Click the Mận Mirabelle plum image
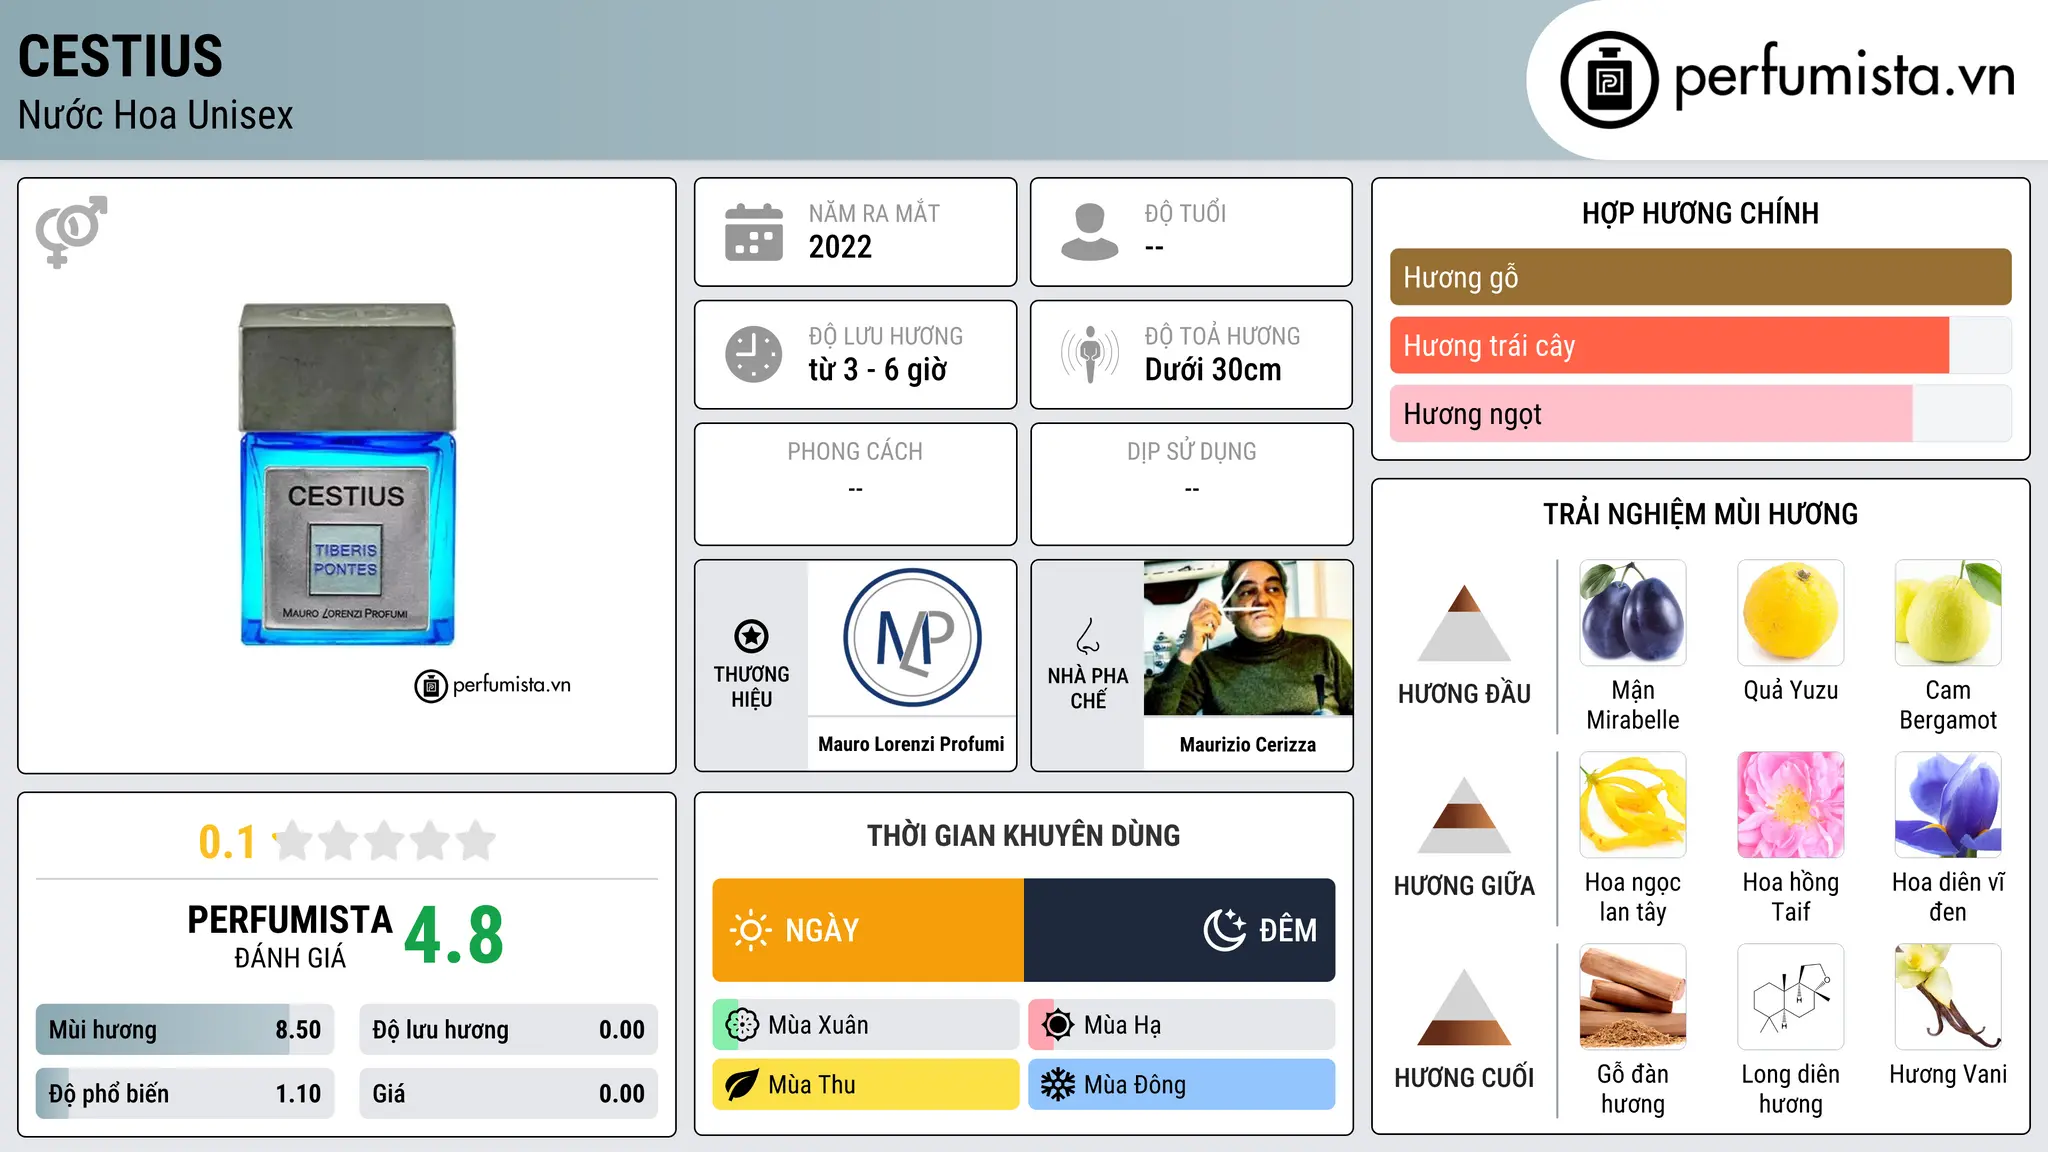Screen dimensions: 2048x1152 pyautogui.click(x=1633, y=613)
